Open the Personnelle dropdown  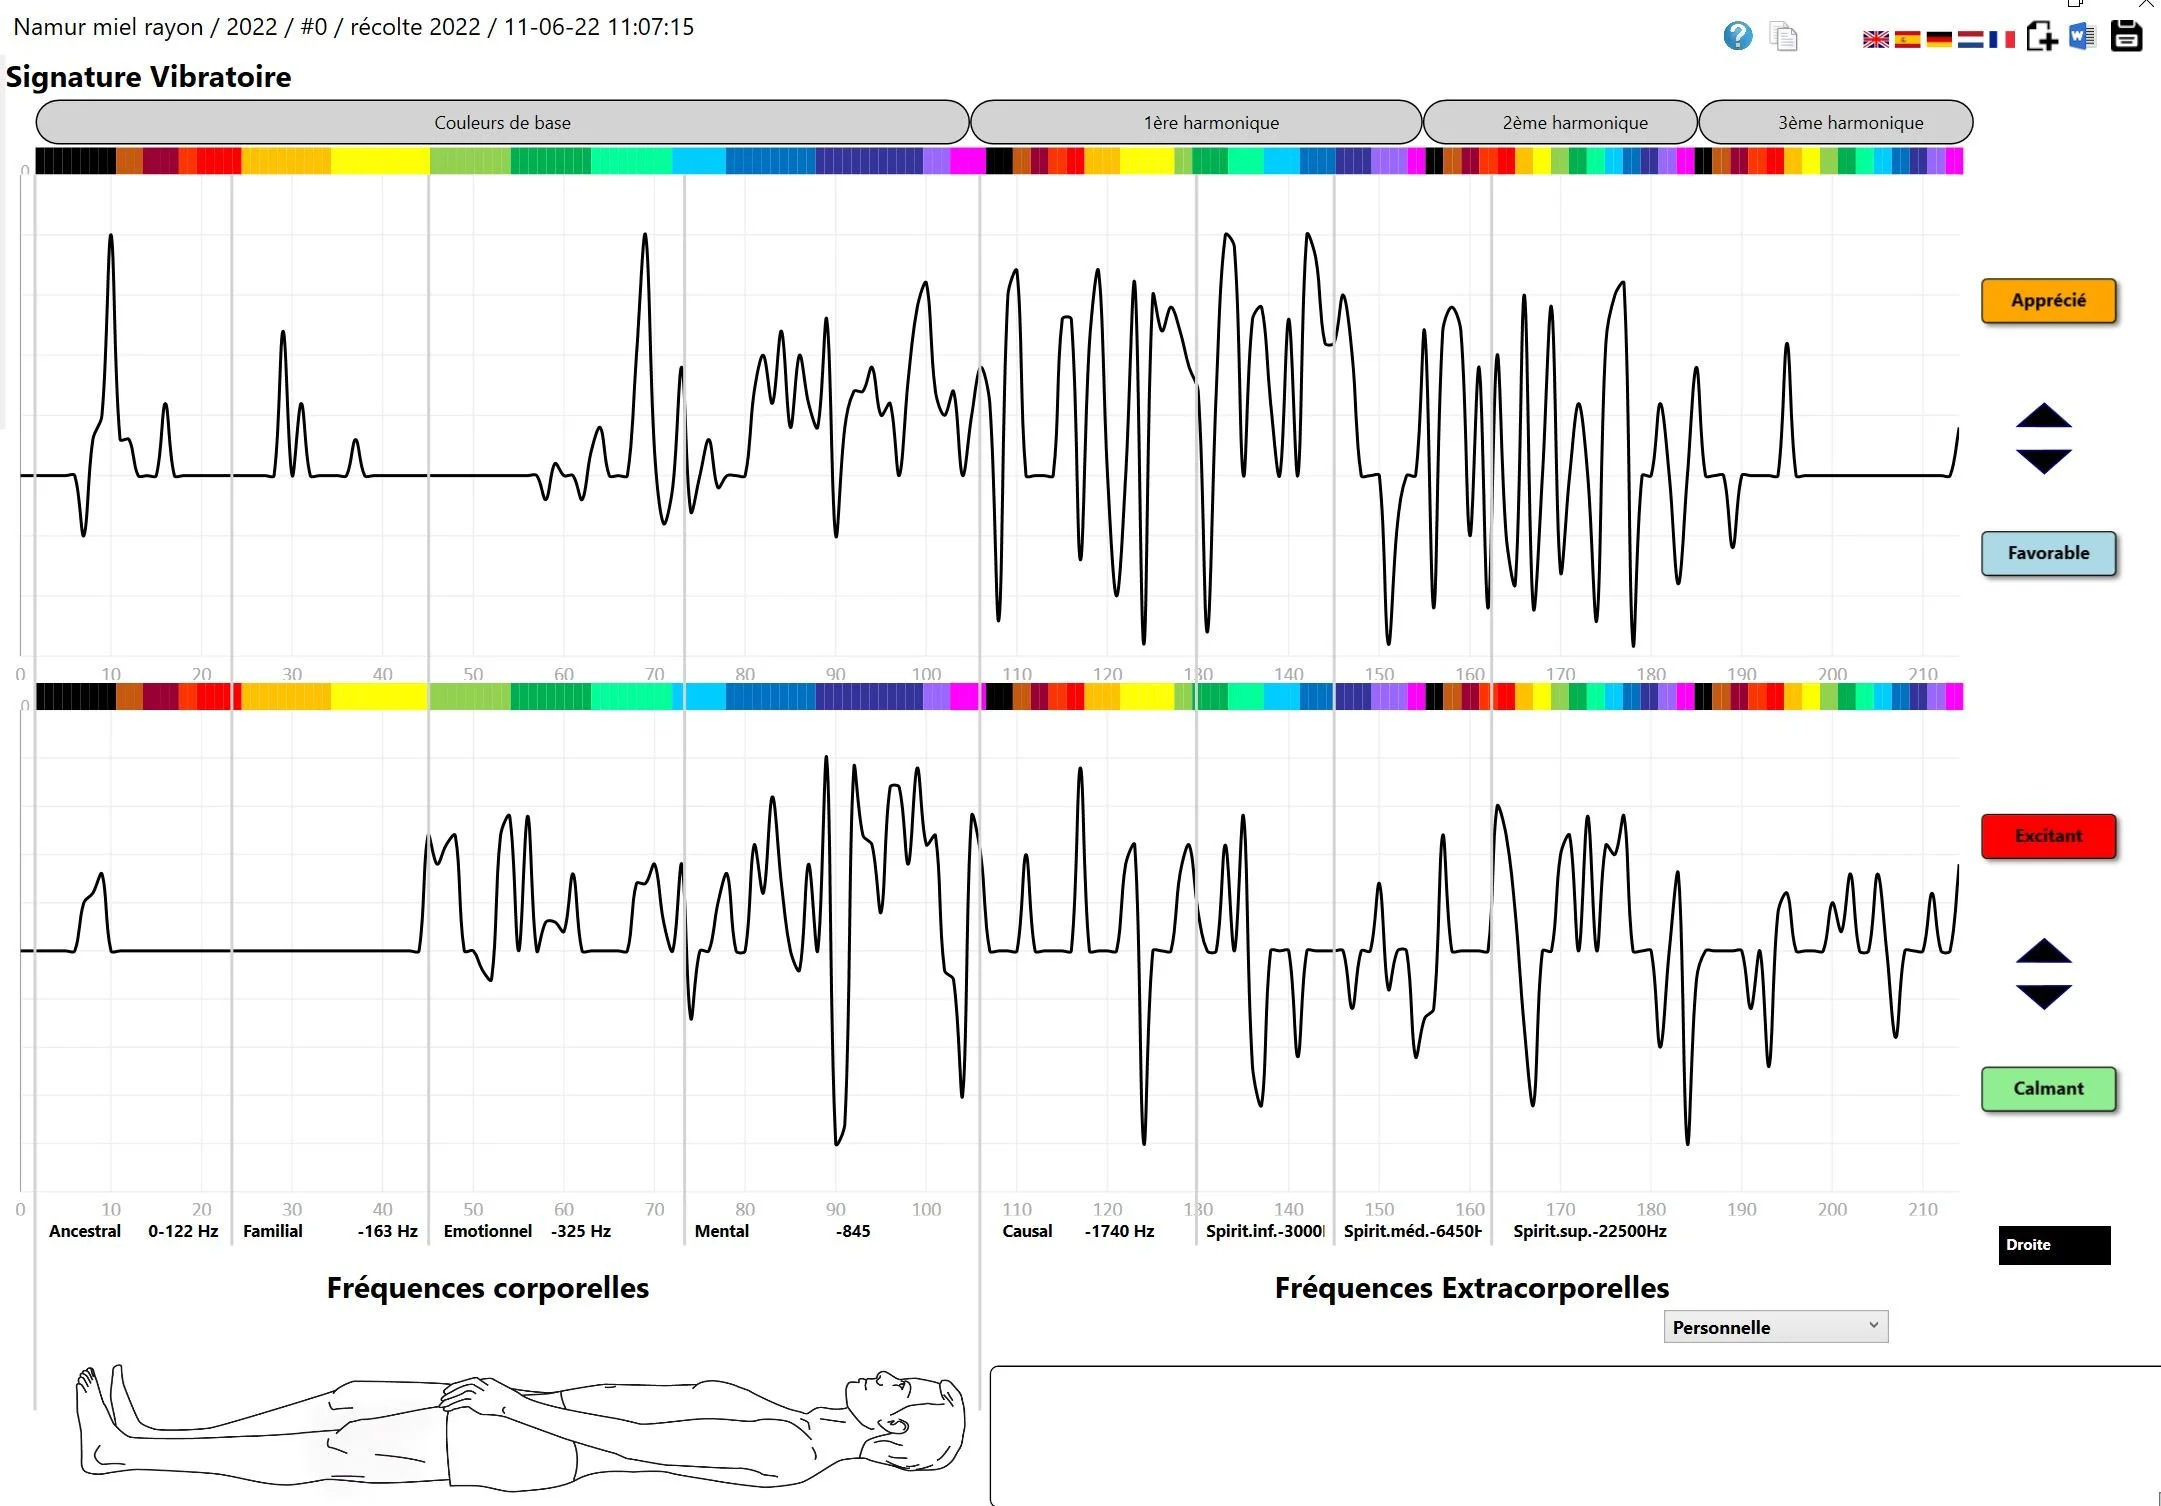tap(1775, 1327)
